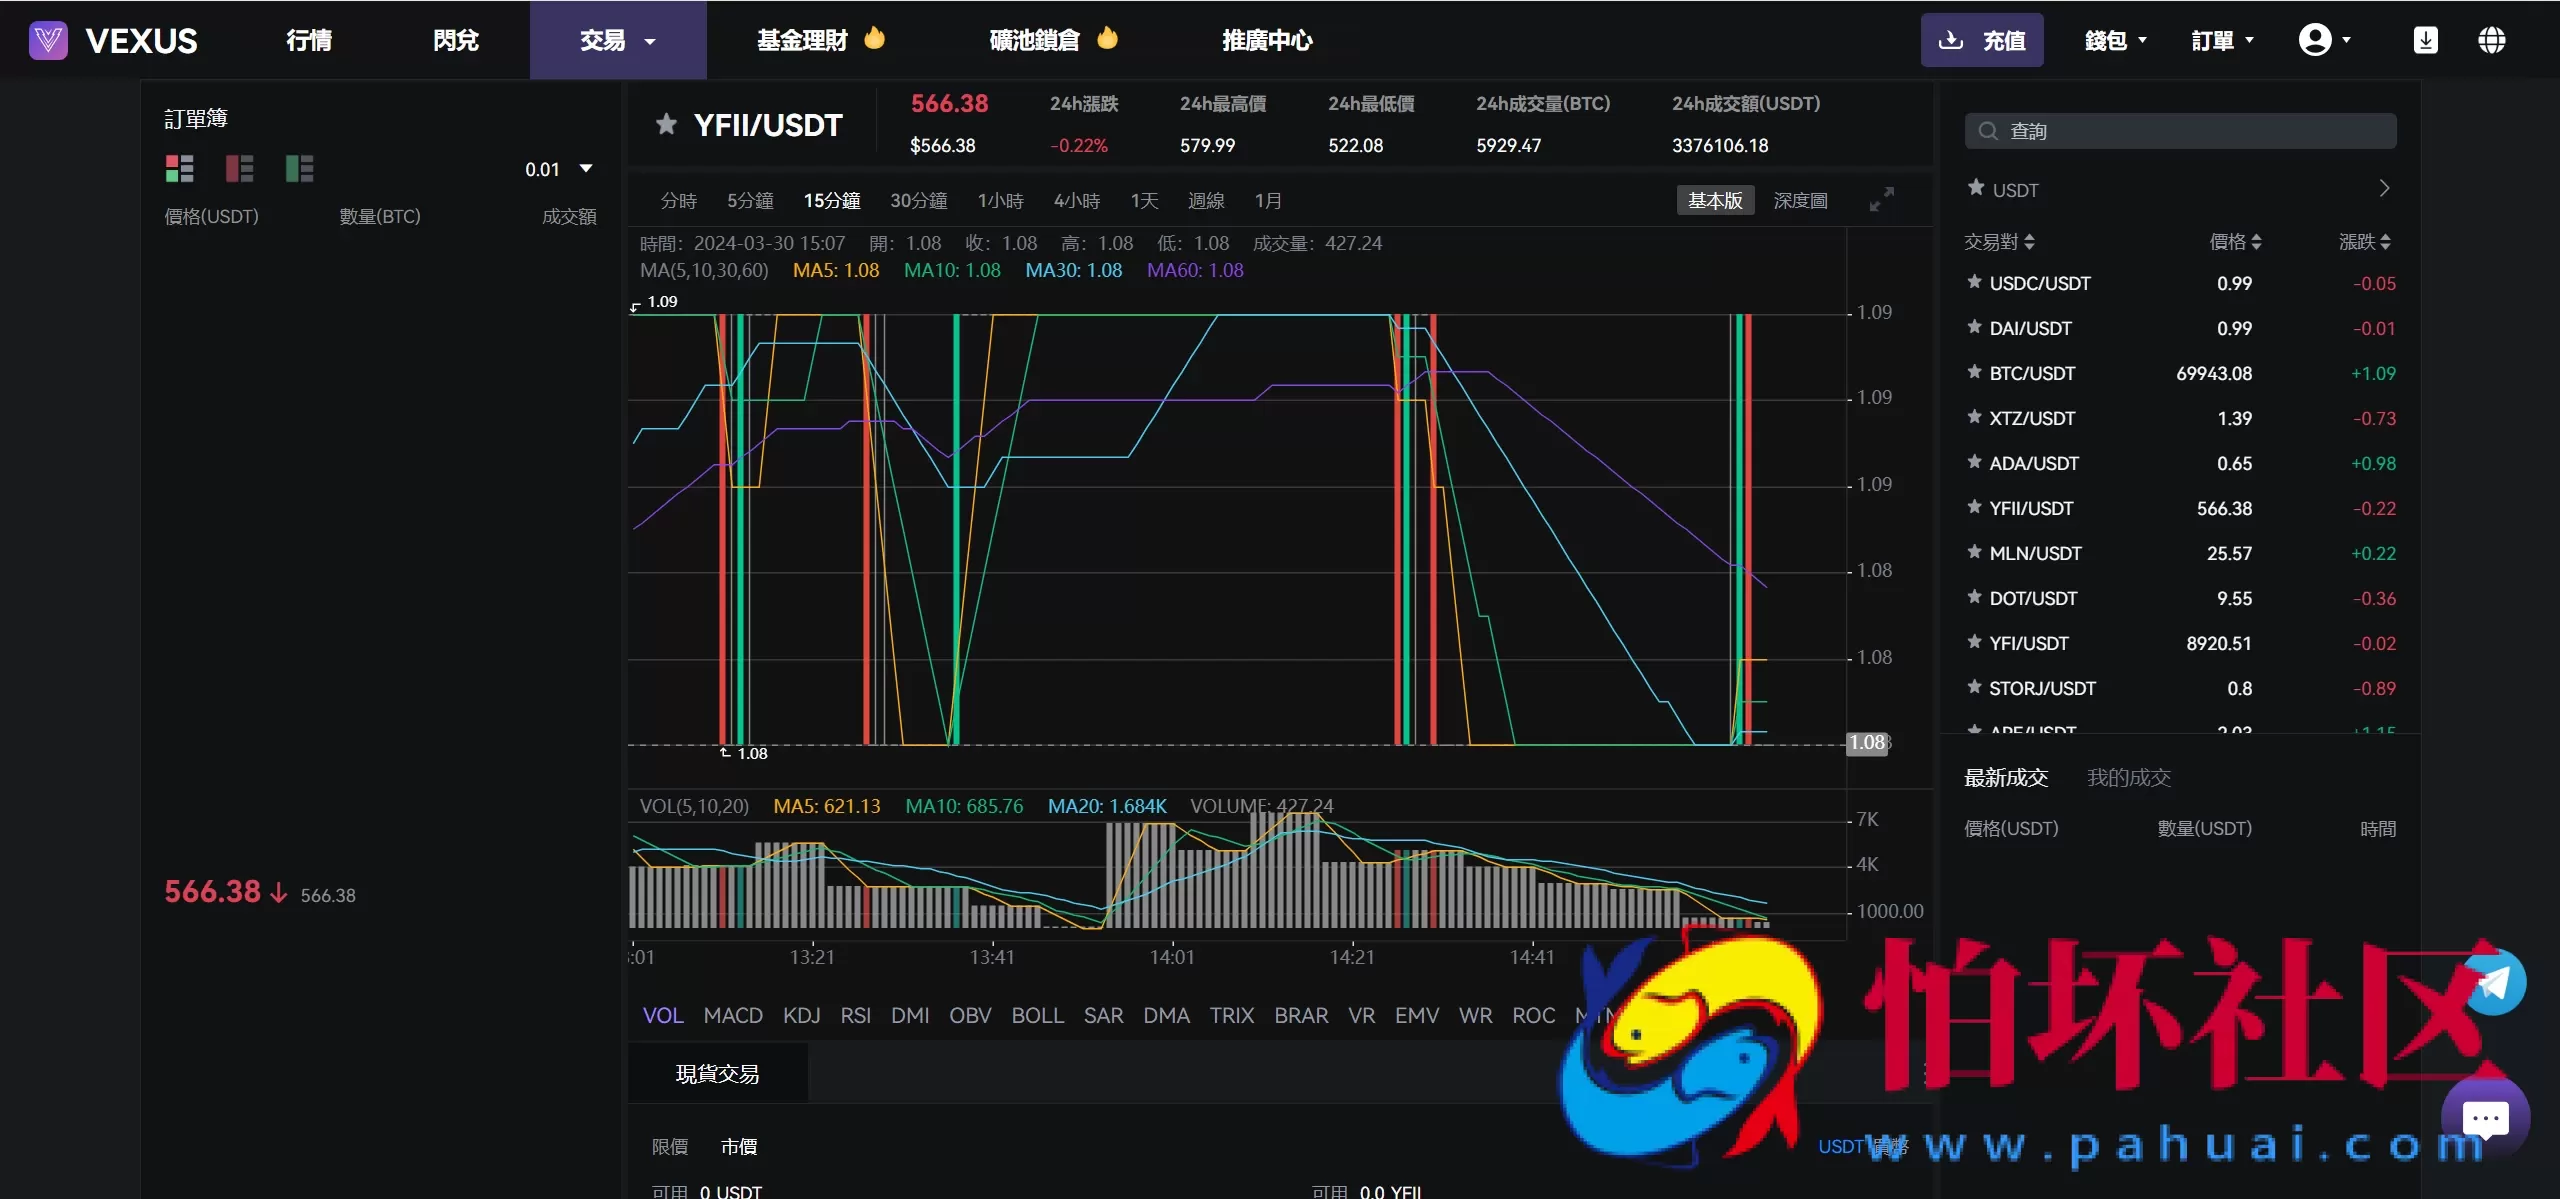Viewport: 2560px width, 1199px height.
Task: Favorite the DOT/USDT pair star
Action: pos(1975,597)
